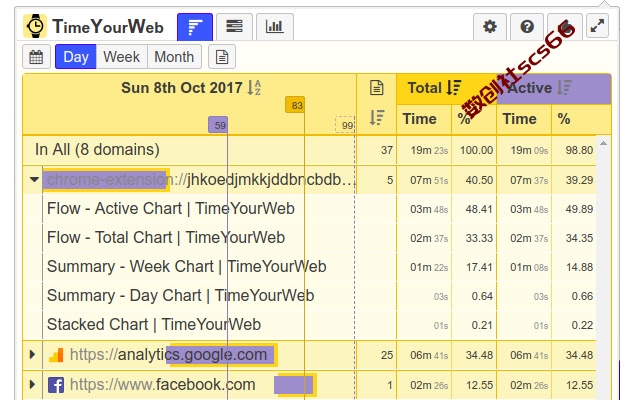Viewport: 640px width, 400px height.
Task: Click the 59 percentile marker
Action: 218,125
